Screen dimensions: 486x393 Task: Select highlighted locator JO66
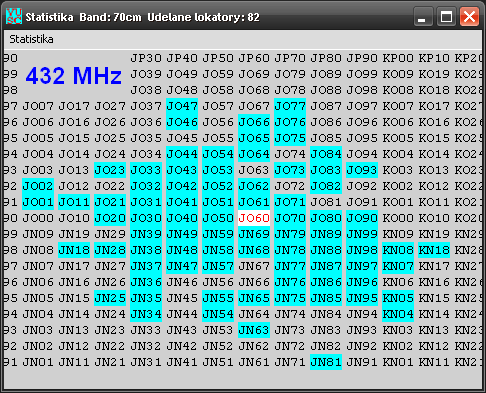(254, 122)
